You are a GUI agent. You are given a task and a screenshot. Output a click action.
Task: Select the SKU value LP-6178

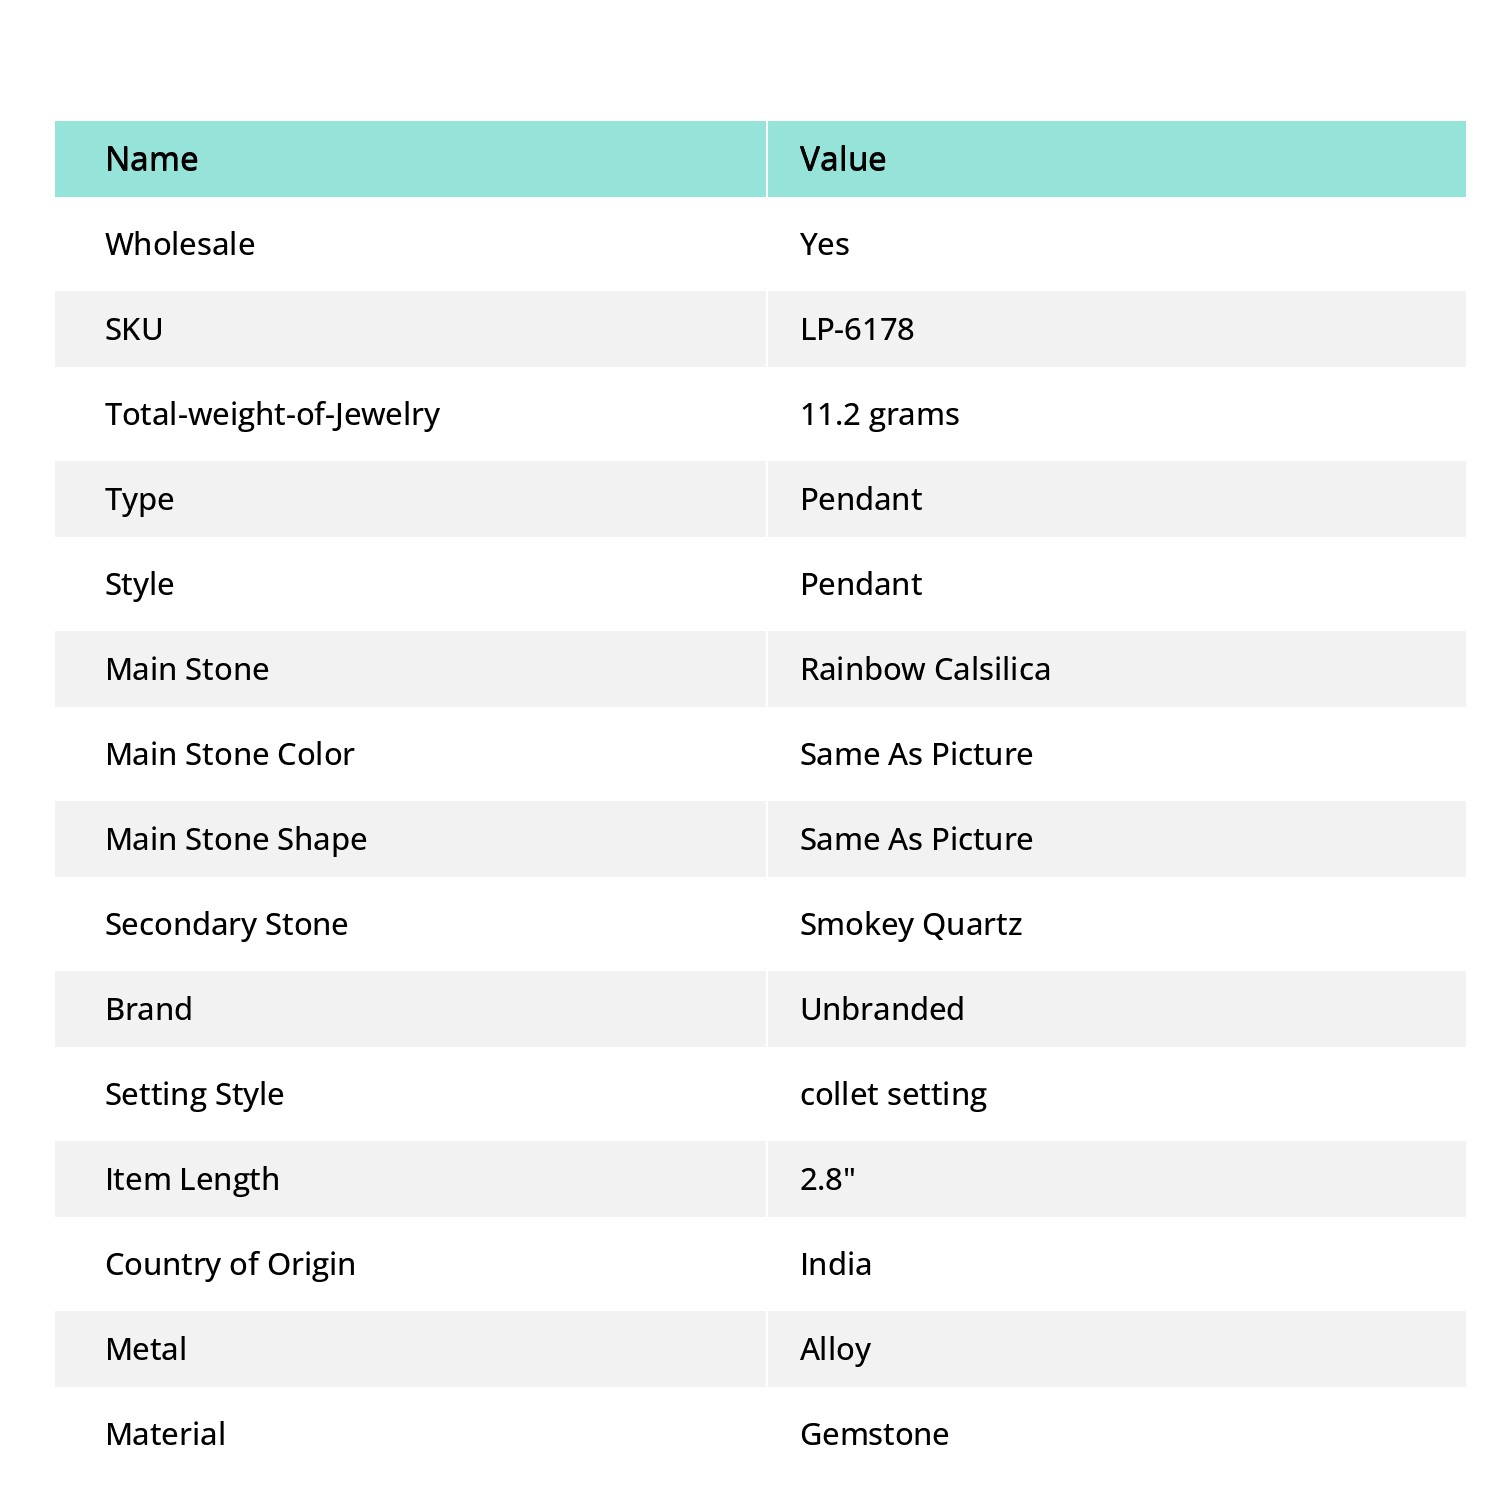pyautogui.click(x=857, y=329)
